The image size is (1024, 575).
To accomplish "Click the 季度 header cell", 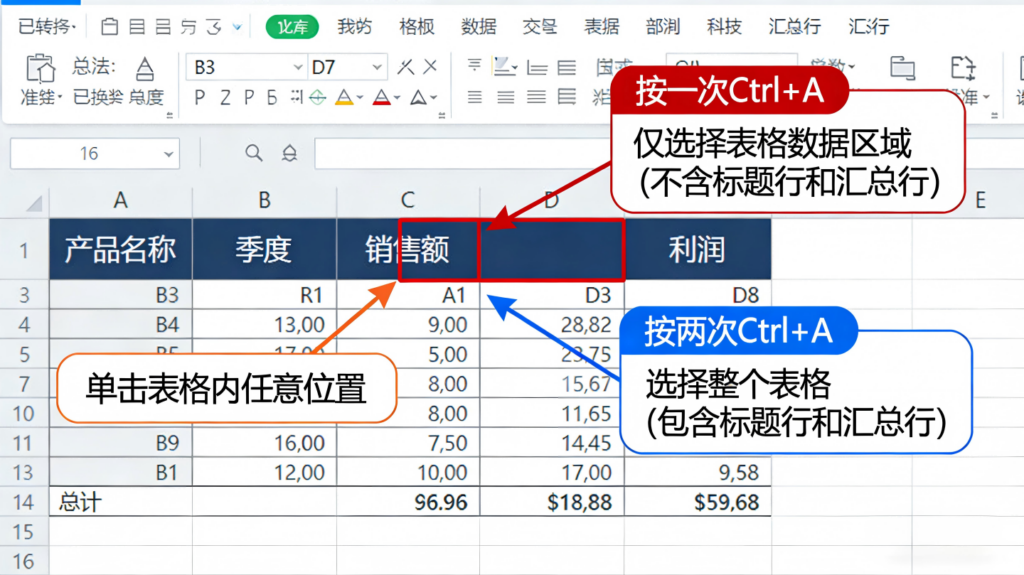I will point(264,250).
